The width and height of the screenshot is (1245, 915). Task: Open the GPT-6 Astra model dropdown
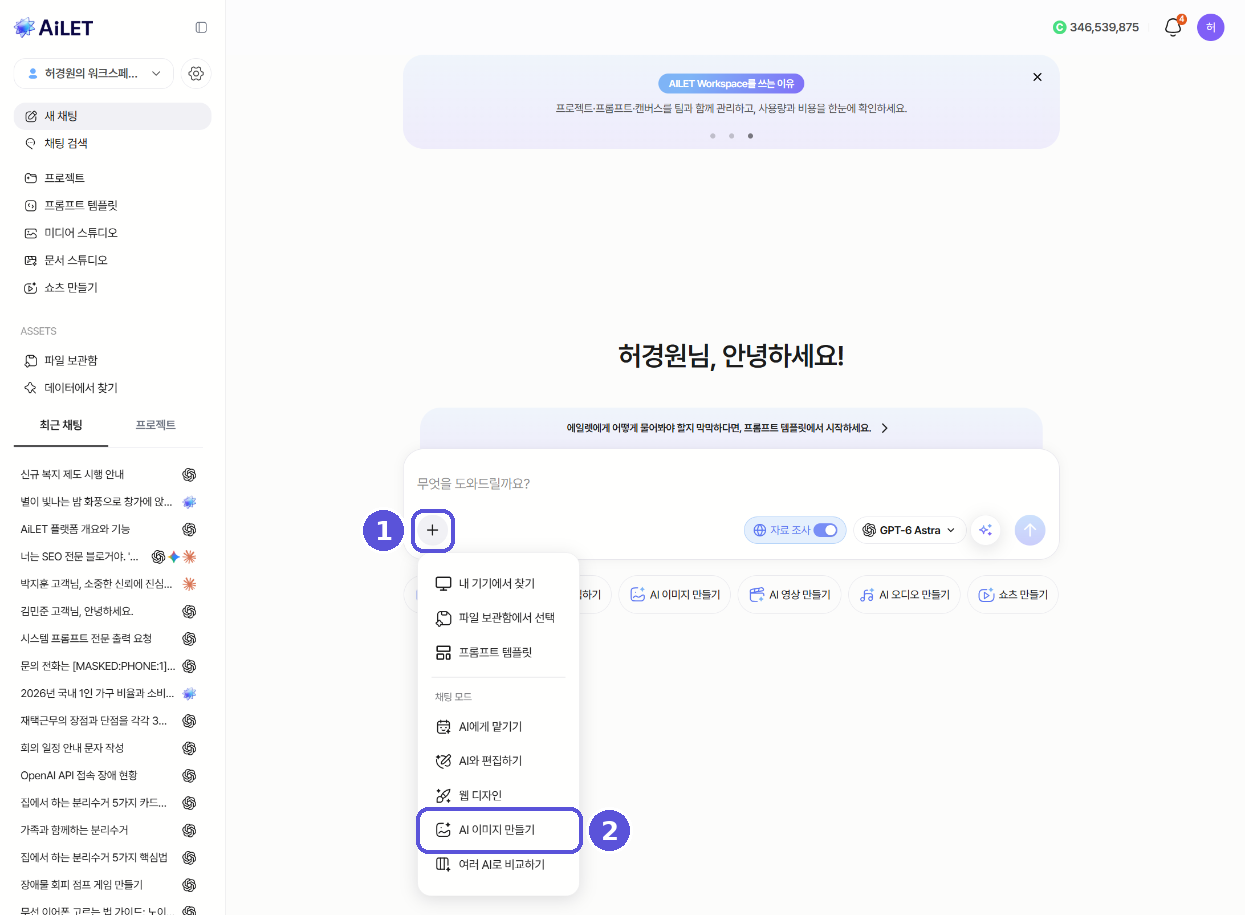909,530
